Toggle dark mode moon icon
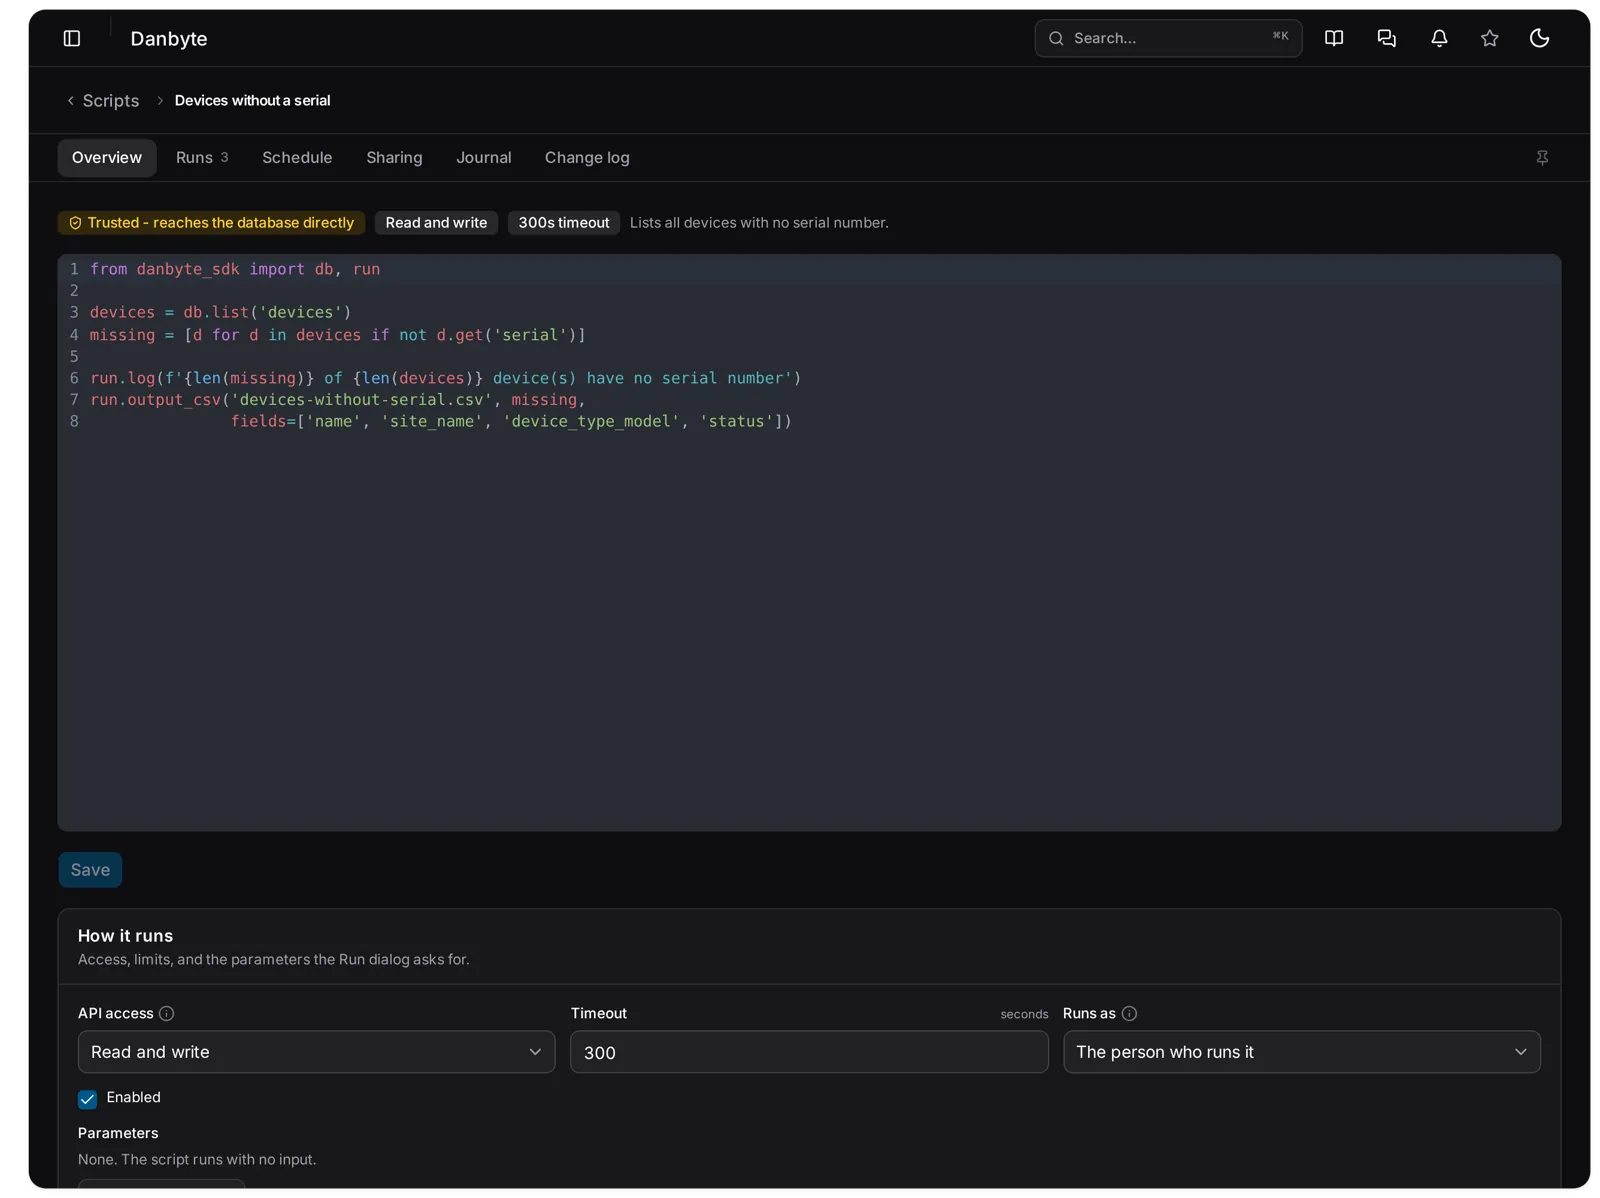Viewport: 1600px width, 1198px height. click(1540, 38)
